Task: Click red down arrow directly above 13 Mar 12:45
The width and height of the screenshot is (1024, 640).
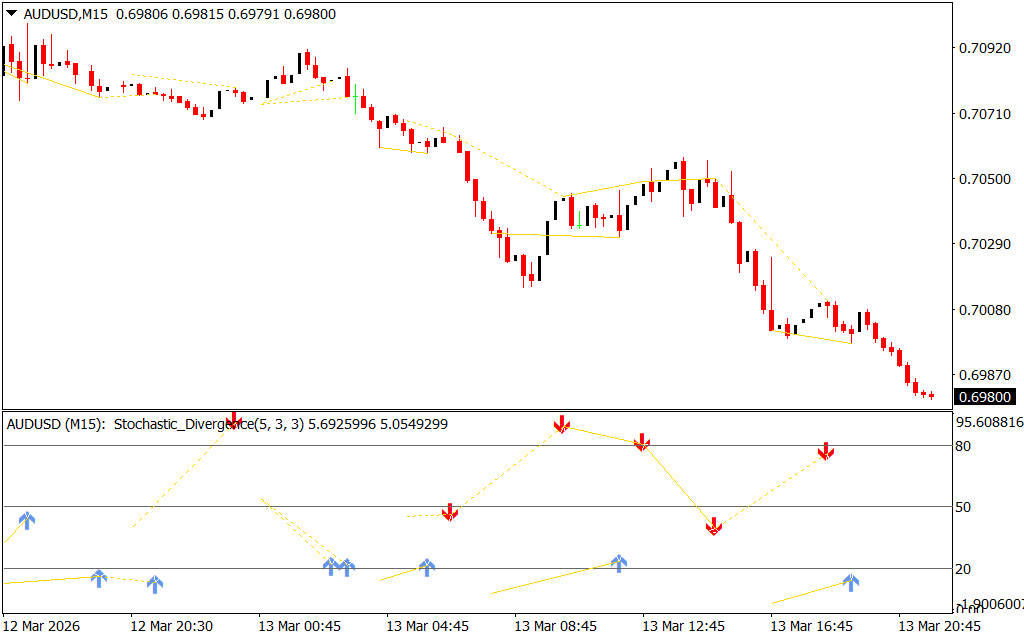Action: [642, 441]
